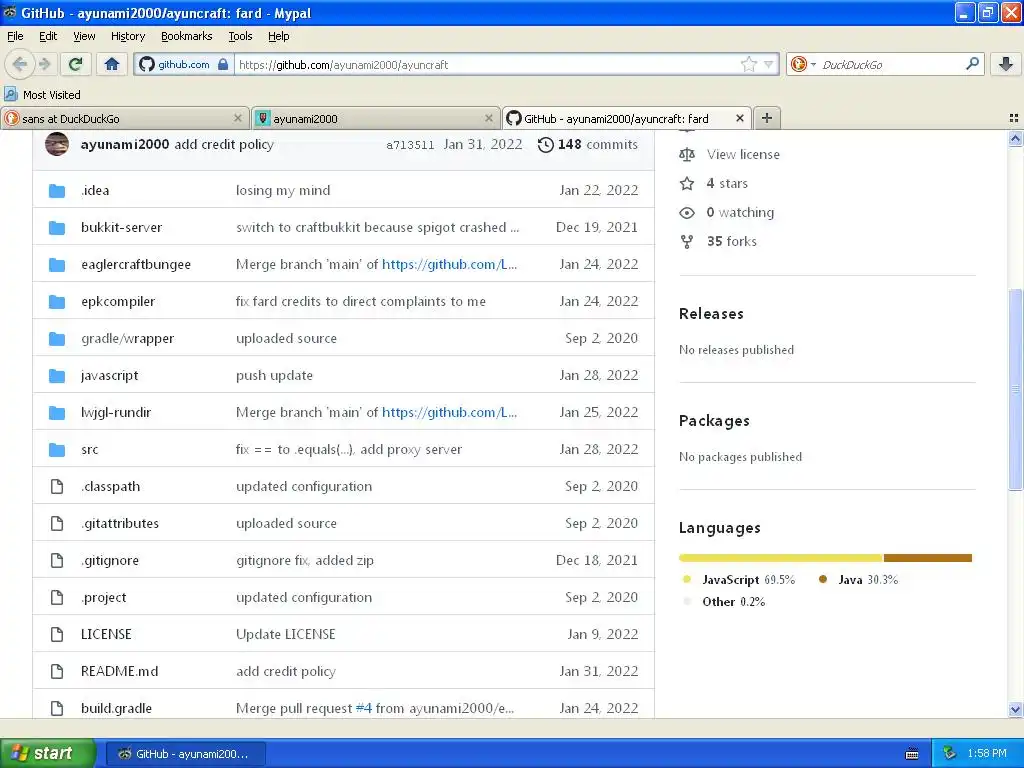The width and height of the screenshot is (1024, 768).
Task: Open the Windows Start menu
Action: (48, 754)
